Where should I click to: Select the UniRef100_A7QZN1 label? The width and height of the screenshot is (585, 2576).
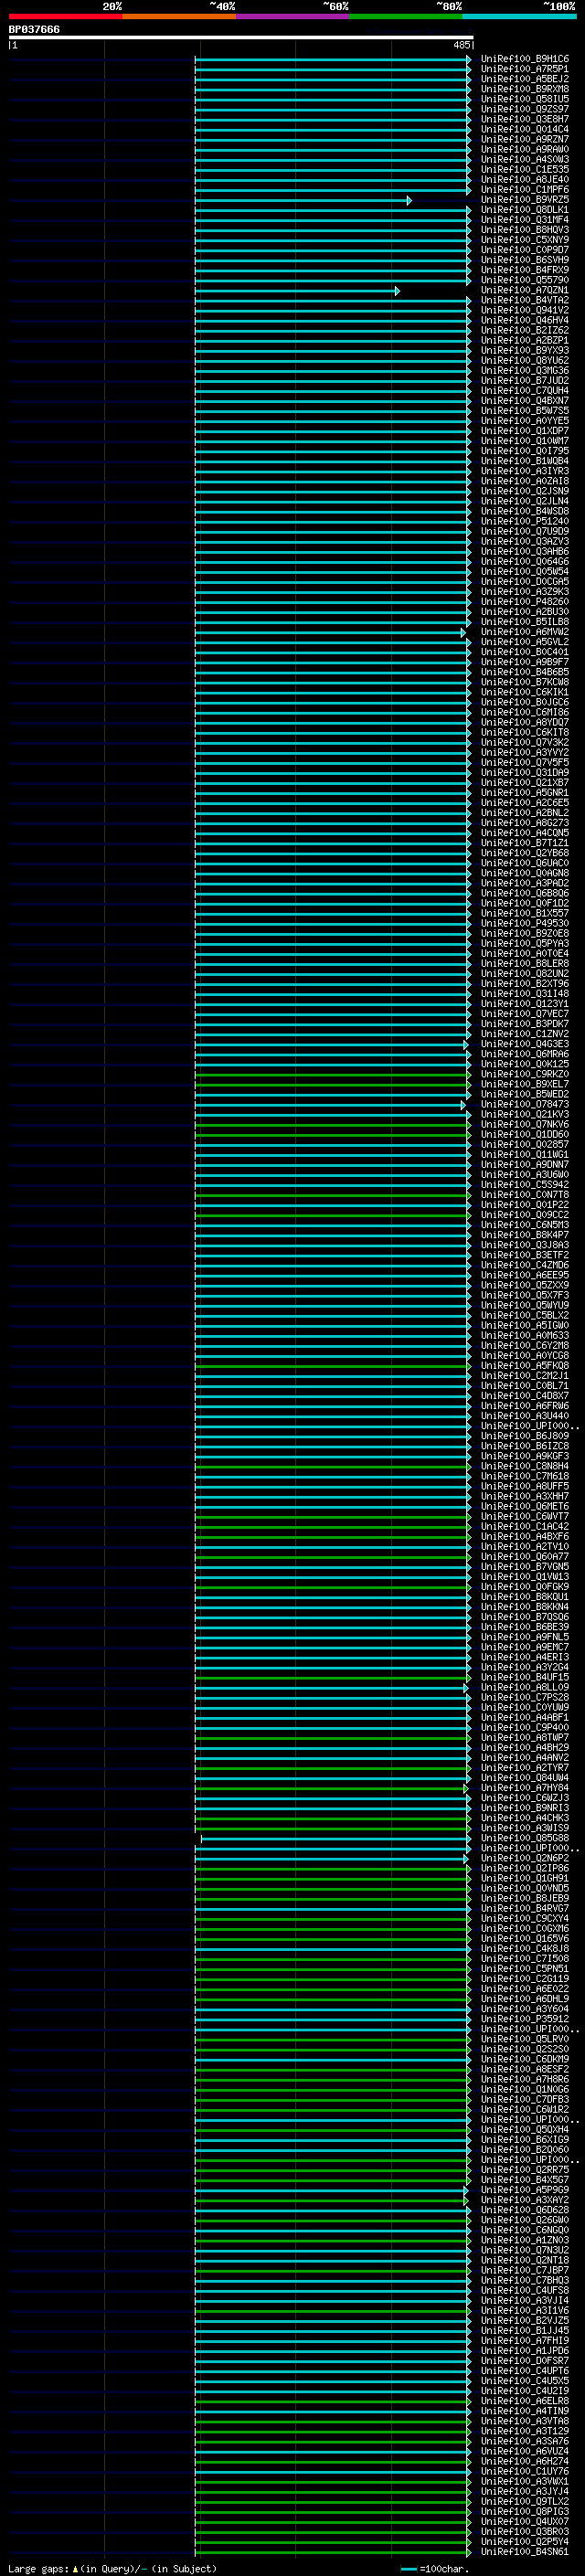(524, 291)
